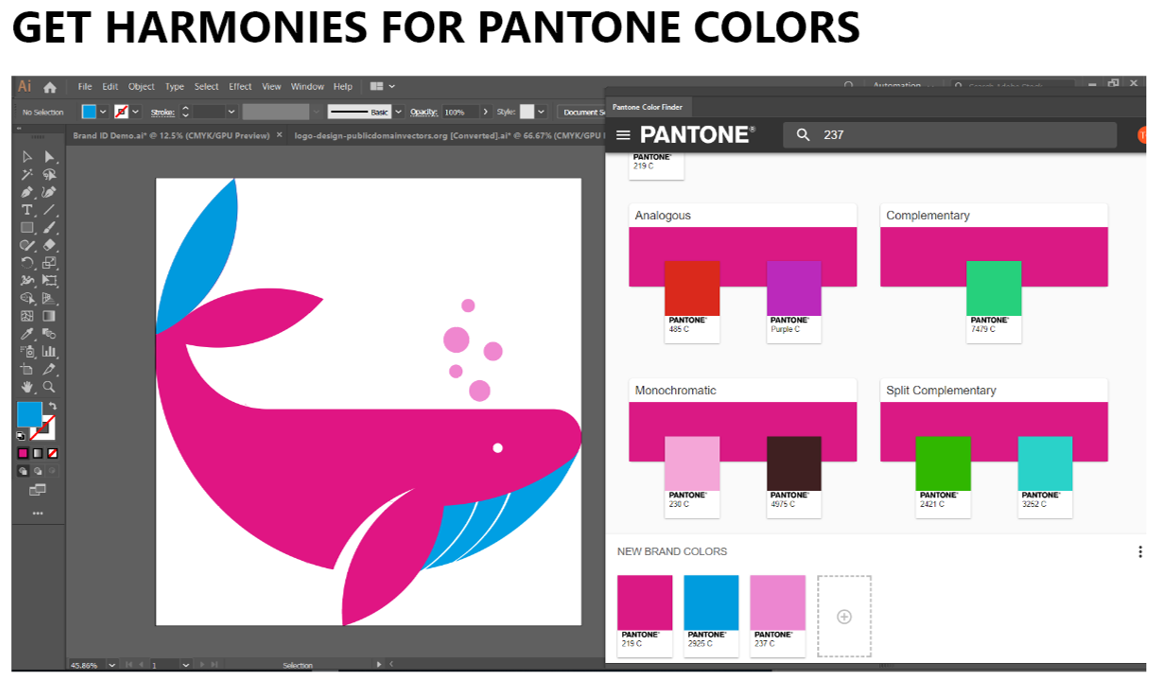Expand opacity slider arrow
This screenshot has height=686, width=1160.
coord(485,112)
